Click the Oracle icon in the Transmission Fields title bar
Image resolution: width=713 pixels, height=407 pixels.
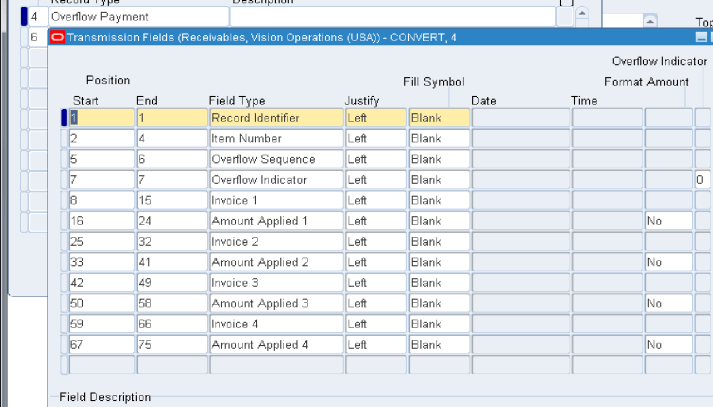click(57, 37)
